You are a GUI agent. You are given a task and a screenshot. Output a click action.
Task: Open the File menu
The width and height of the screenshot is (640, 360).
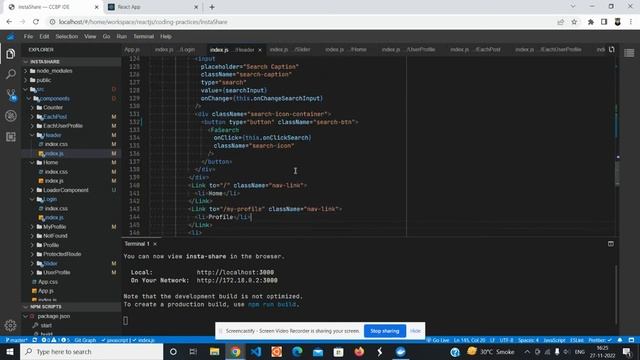point(28,36)
